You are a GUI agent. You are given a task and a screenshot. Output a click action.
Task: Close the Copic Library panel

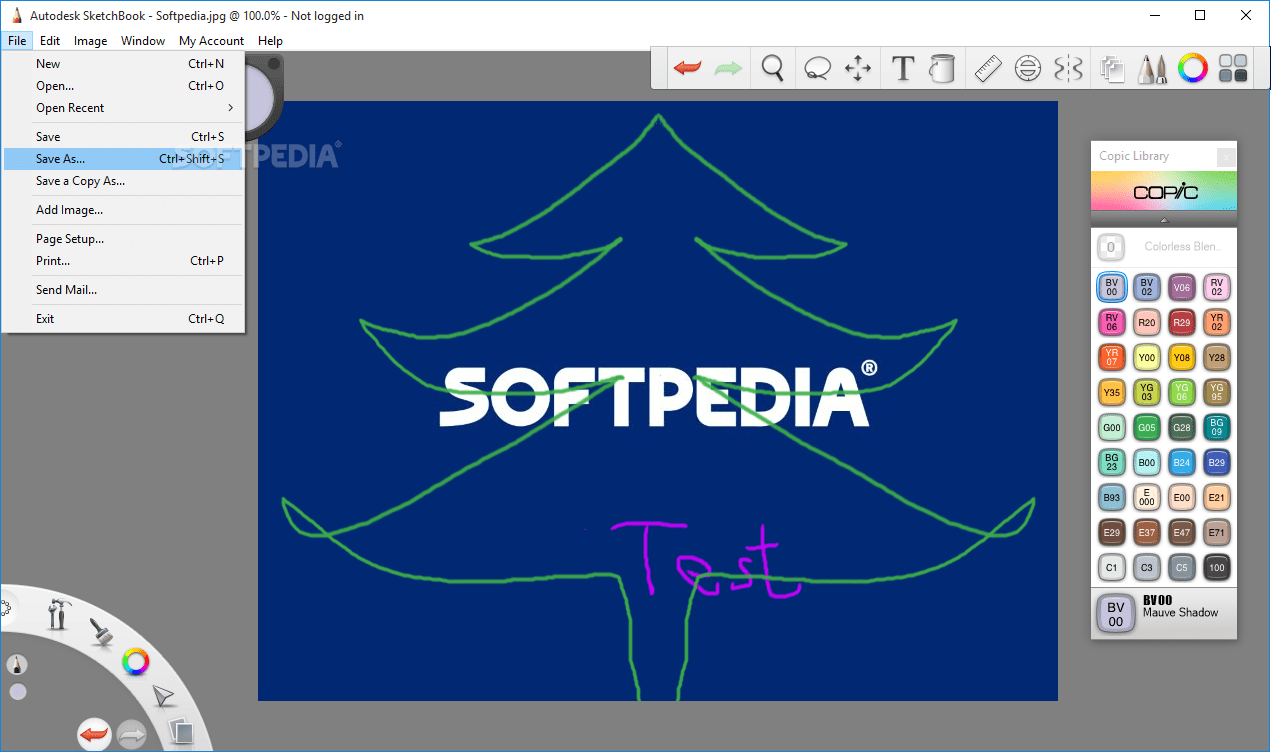[1226, 157]
